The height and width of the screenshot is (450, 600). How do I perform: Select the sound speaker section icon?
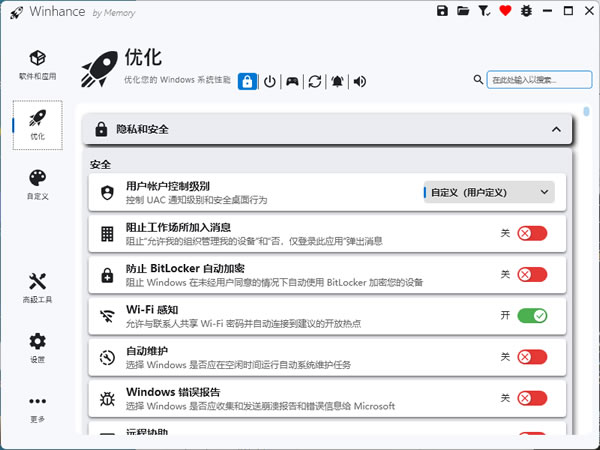coord(360,81)
